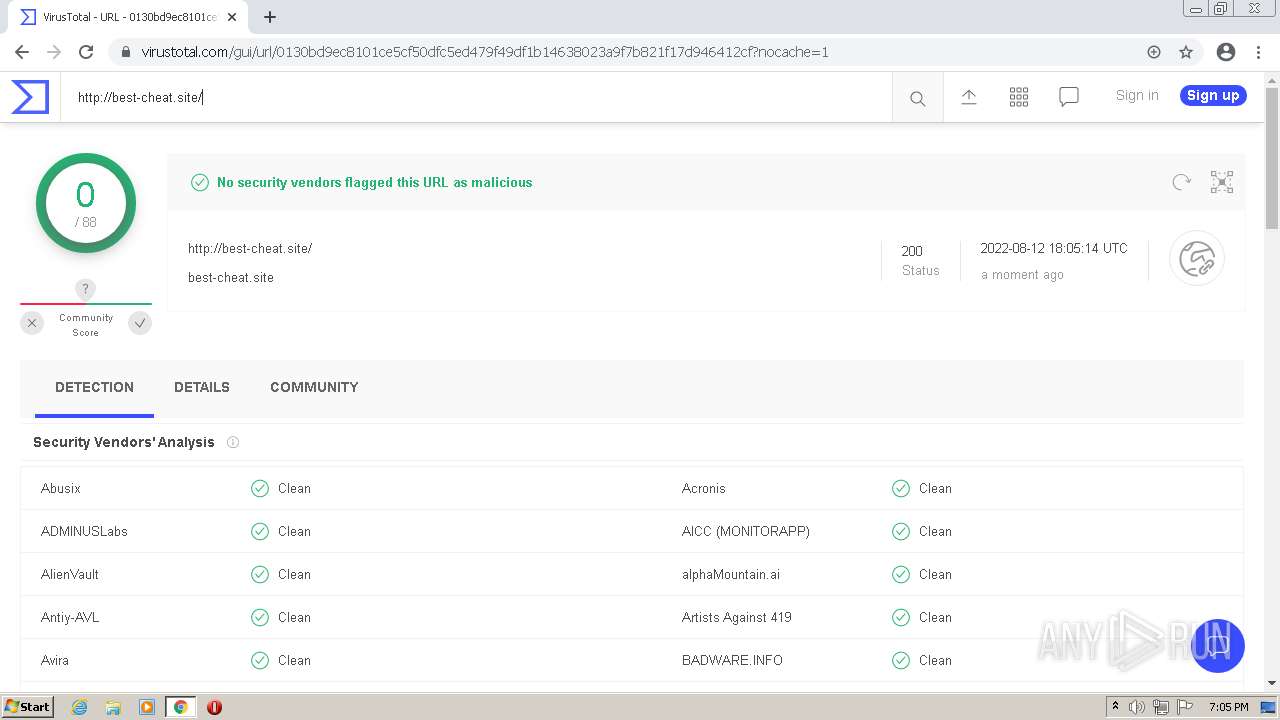Click the action center flag tray icon
The image size is (1280, 720).
[1185, 707]
